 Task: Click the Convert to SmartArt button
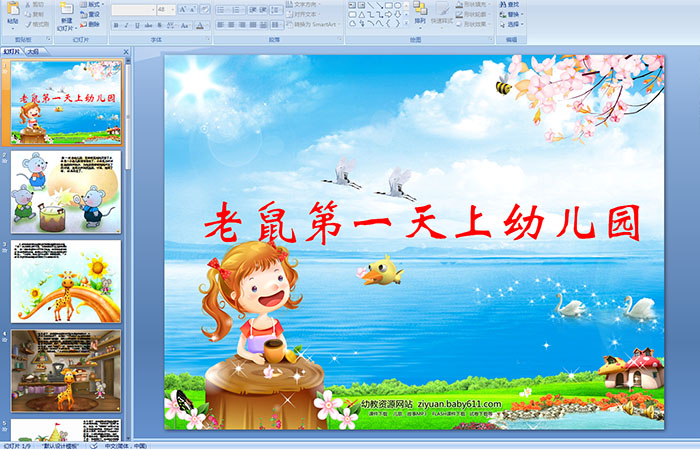point(315,25)
